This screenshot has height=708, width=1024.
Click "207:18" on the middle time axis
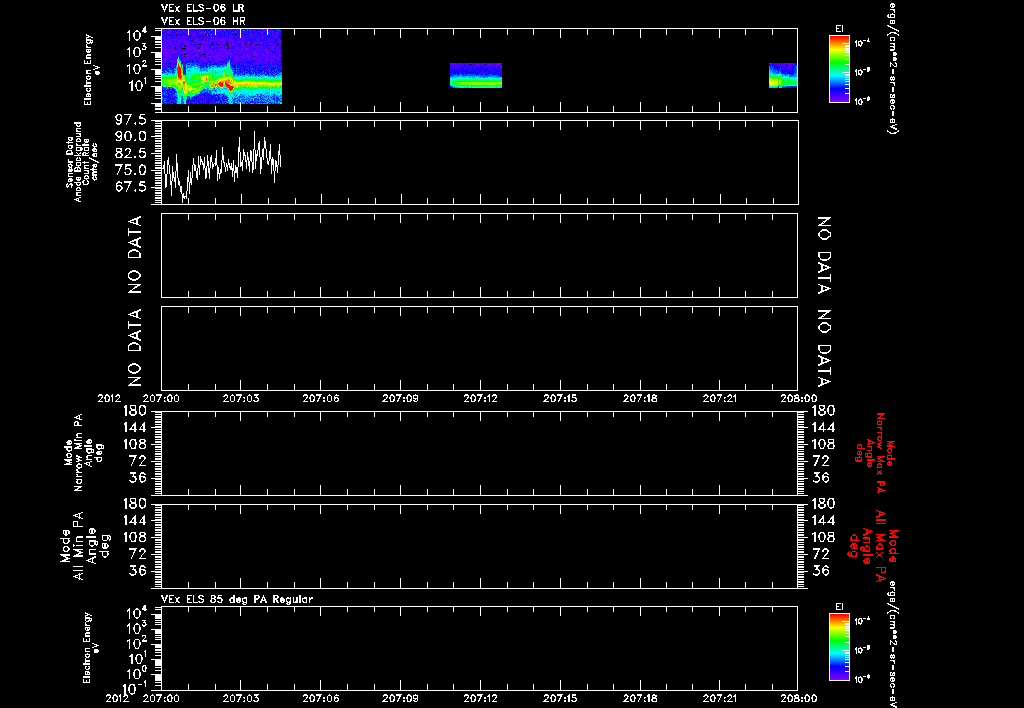(640, 398)
